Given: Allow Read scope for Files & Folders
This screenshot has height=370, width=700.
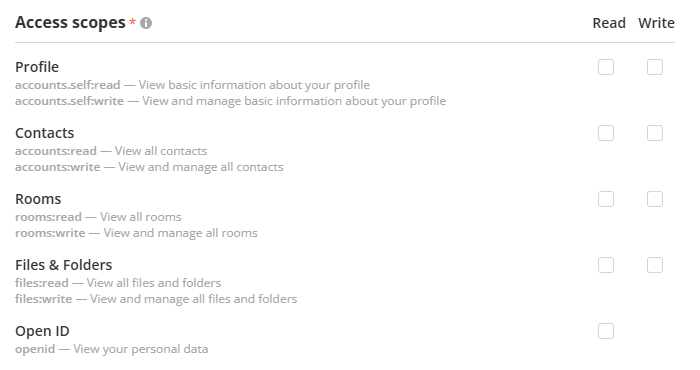Looking at the screenshot, I should 606,266.
